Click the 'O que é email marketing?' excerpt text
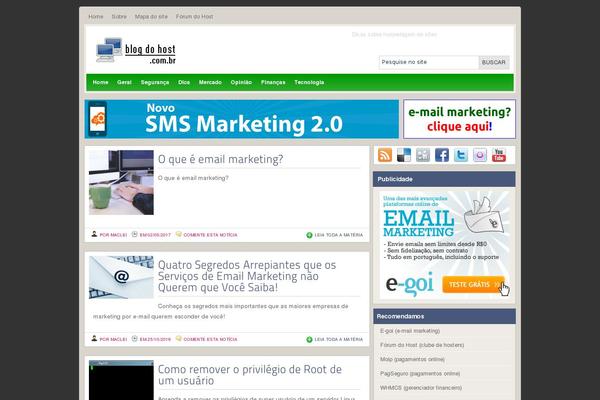The width and height of the screenshot is (600, 400). 193,178
